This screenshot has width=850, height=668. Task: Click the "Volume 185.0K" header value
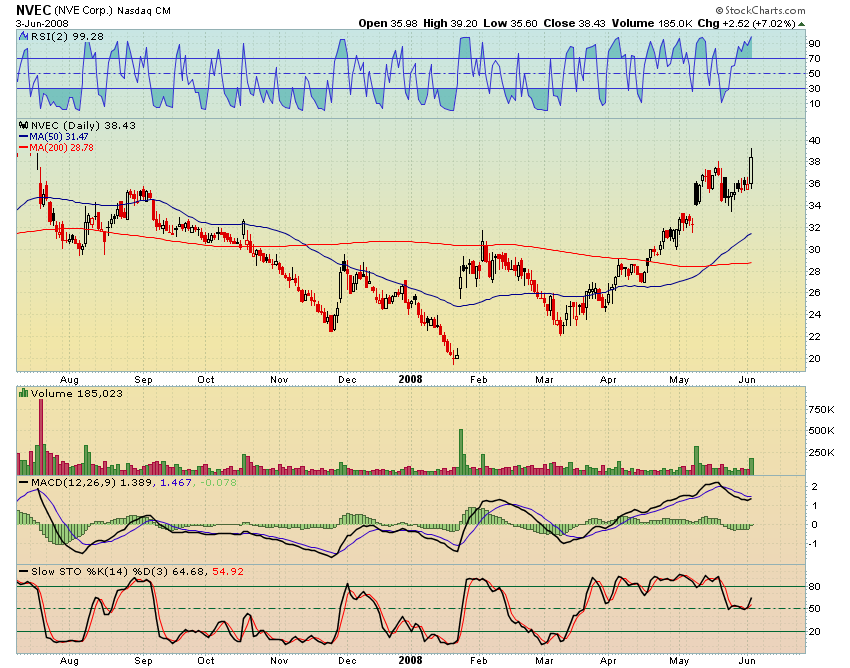(652, 23)
